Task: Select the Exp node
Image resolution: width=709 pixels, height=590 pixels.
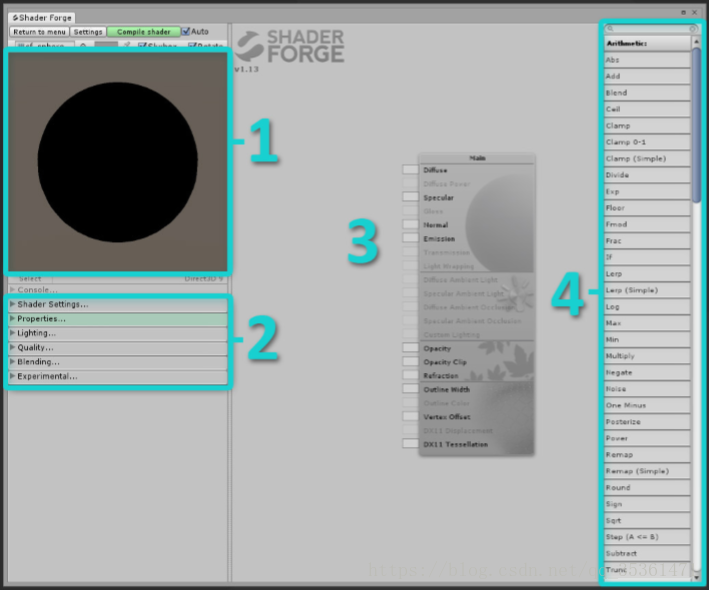Action: [x=648, y=191]
